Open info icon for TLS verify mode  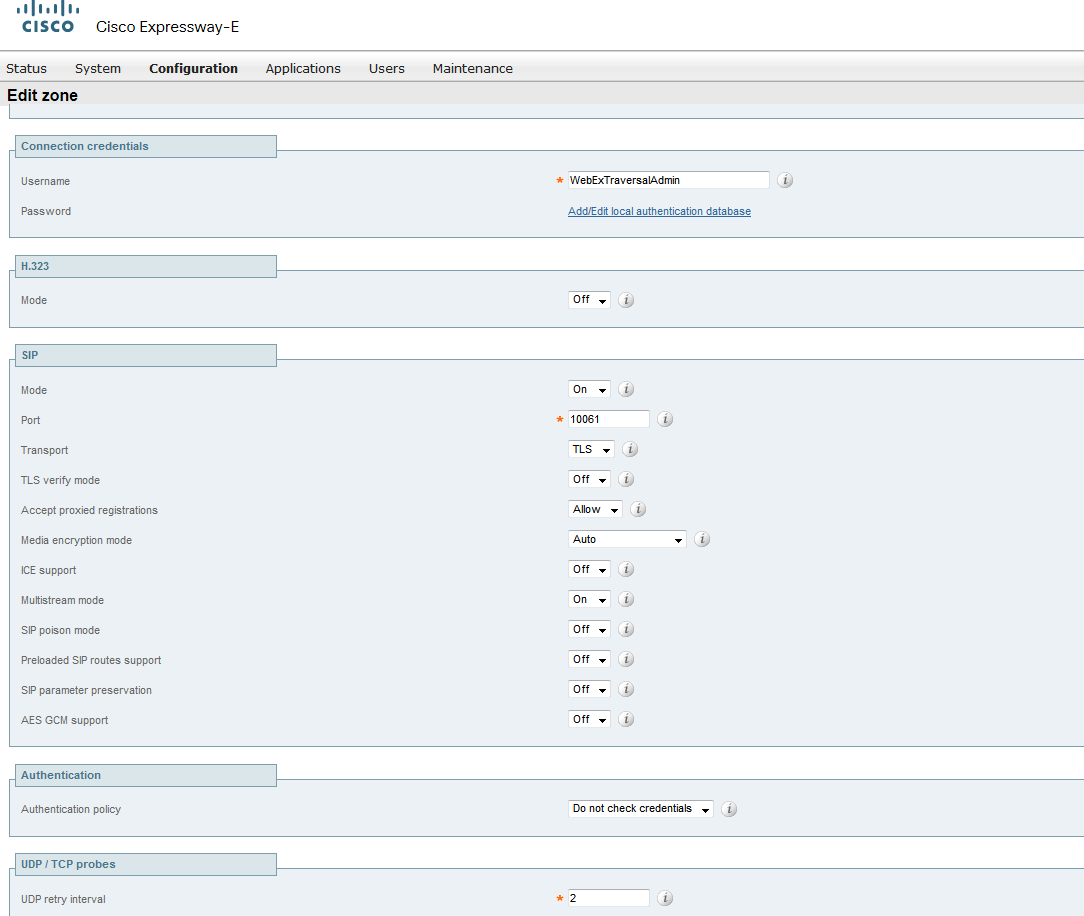(x=626, y=479)
